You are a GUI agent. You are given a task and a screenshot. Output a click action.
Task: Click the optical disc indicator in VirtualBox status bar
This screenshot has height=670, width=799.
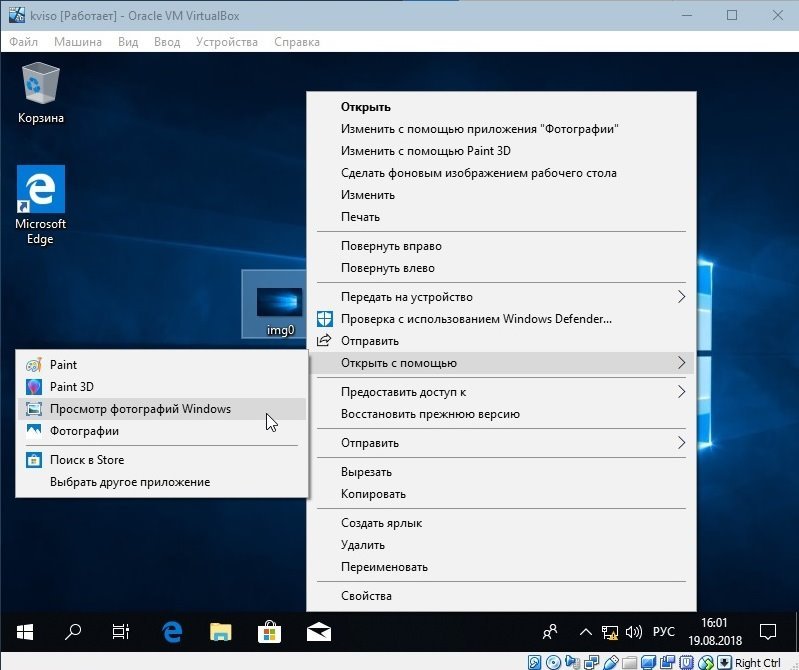click(x=553, y=662)
